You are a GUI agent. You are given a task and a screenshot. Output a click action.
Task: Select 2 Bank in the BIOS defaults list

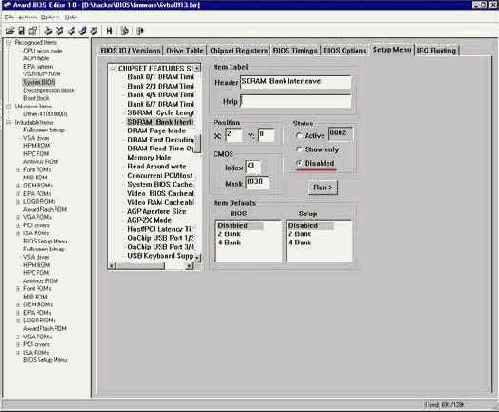(229, 234)
